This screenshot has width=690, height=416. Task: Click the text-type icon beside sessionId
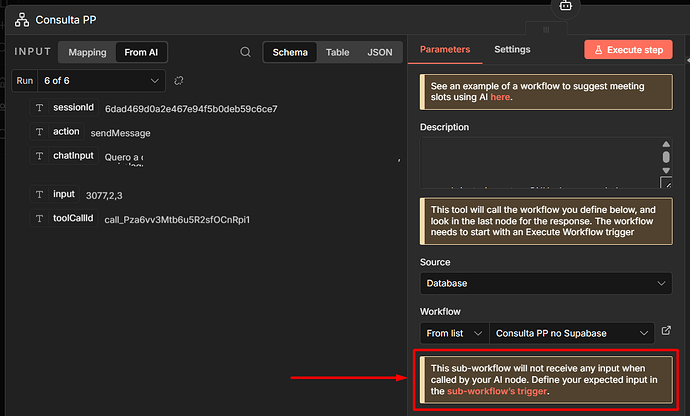click(40, 107)
